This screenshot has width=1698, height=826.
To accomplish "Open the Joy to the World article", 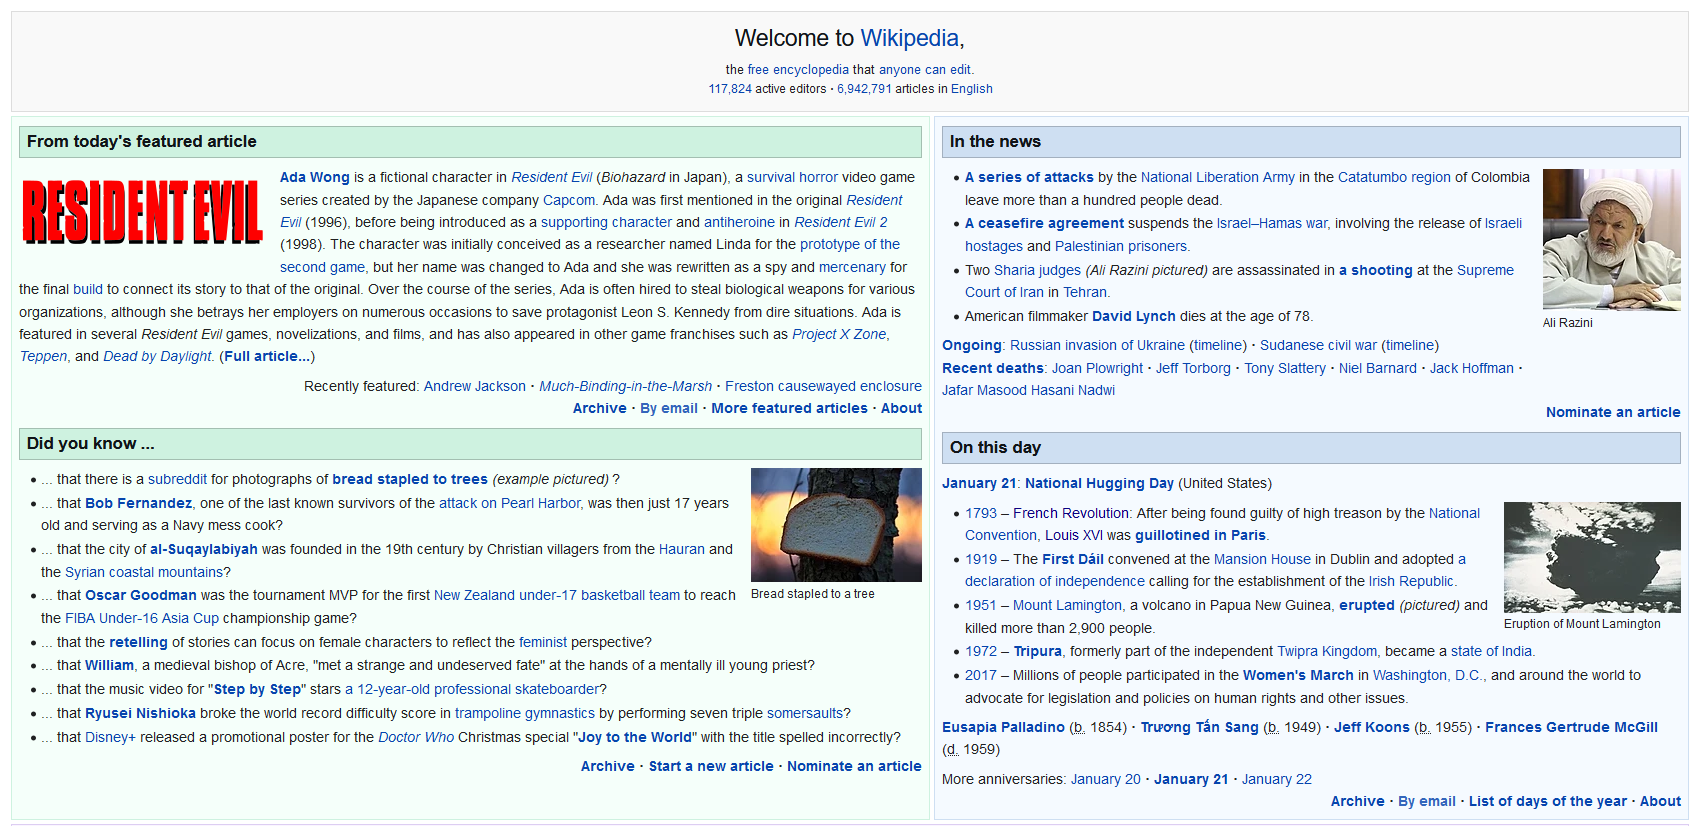I will point(634,737).
